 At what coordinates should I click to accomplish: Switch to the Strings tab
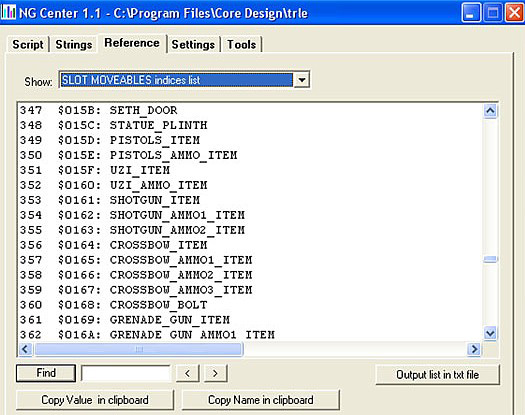pos(74,45)
